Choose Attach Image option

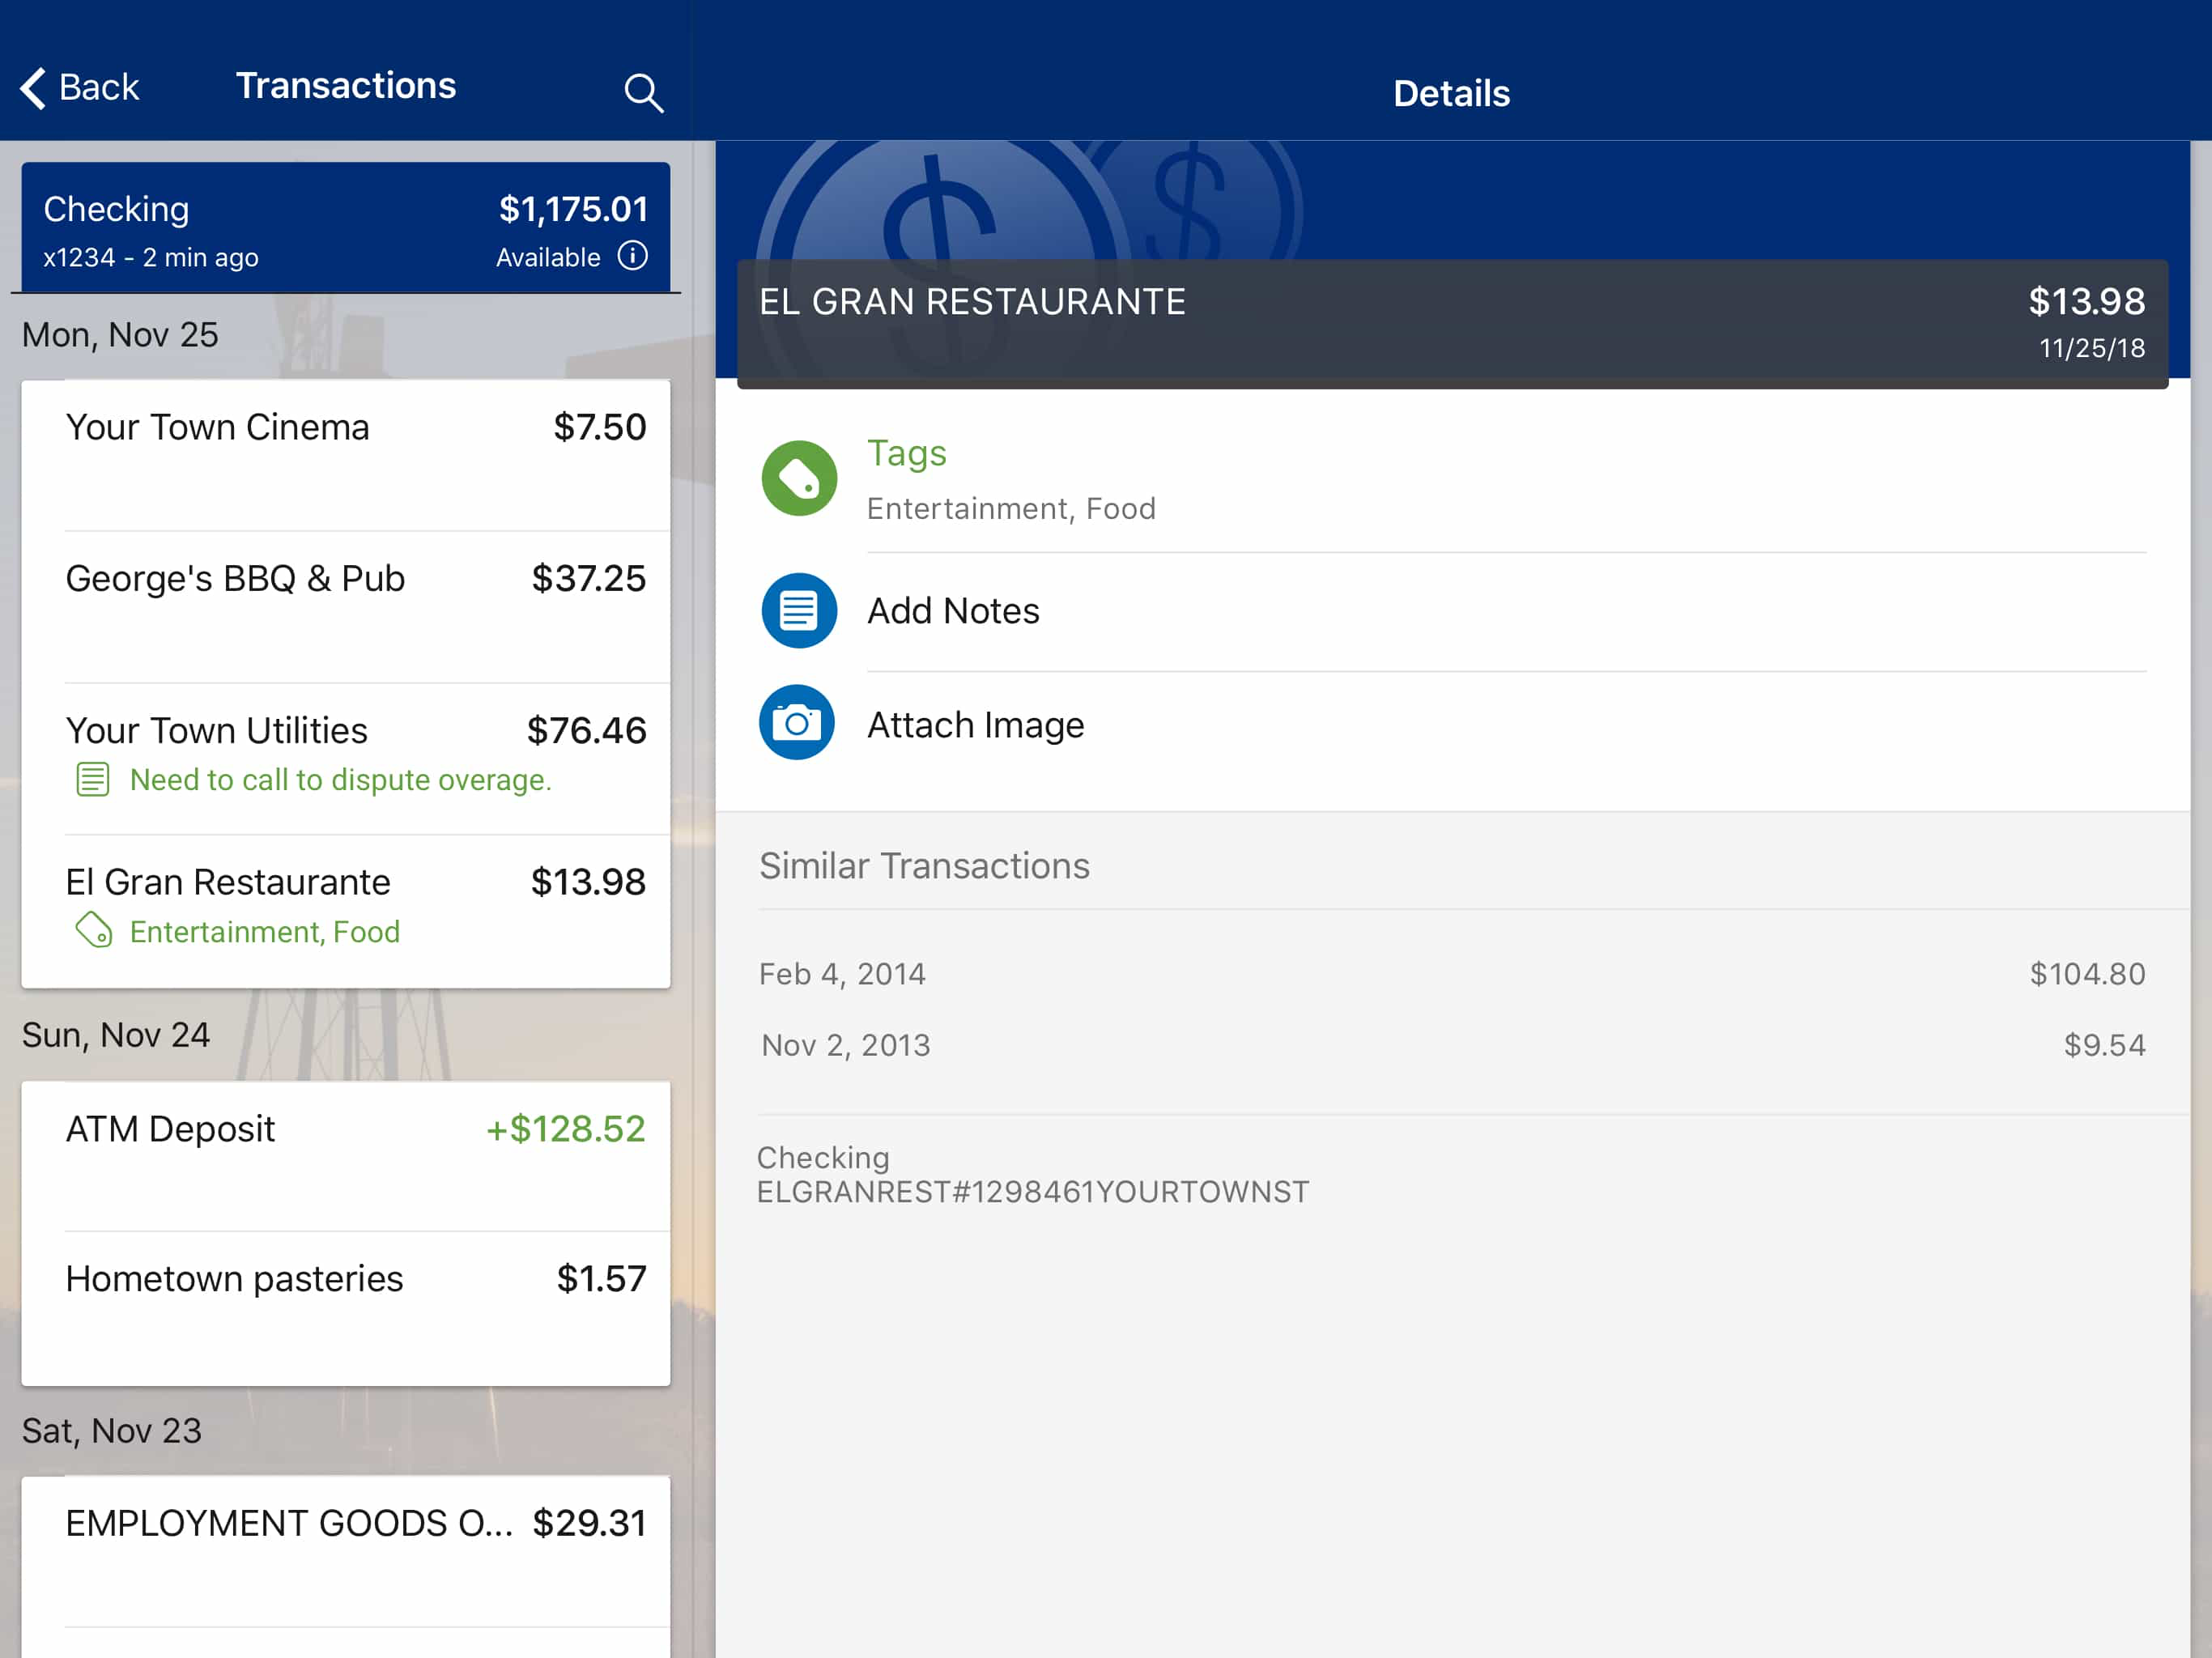coord(1453,724)
